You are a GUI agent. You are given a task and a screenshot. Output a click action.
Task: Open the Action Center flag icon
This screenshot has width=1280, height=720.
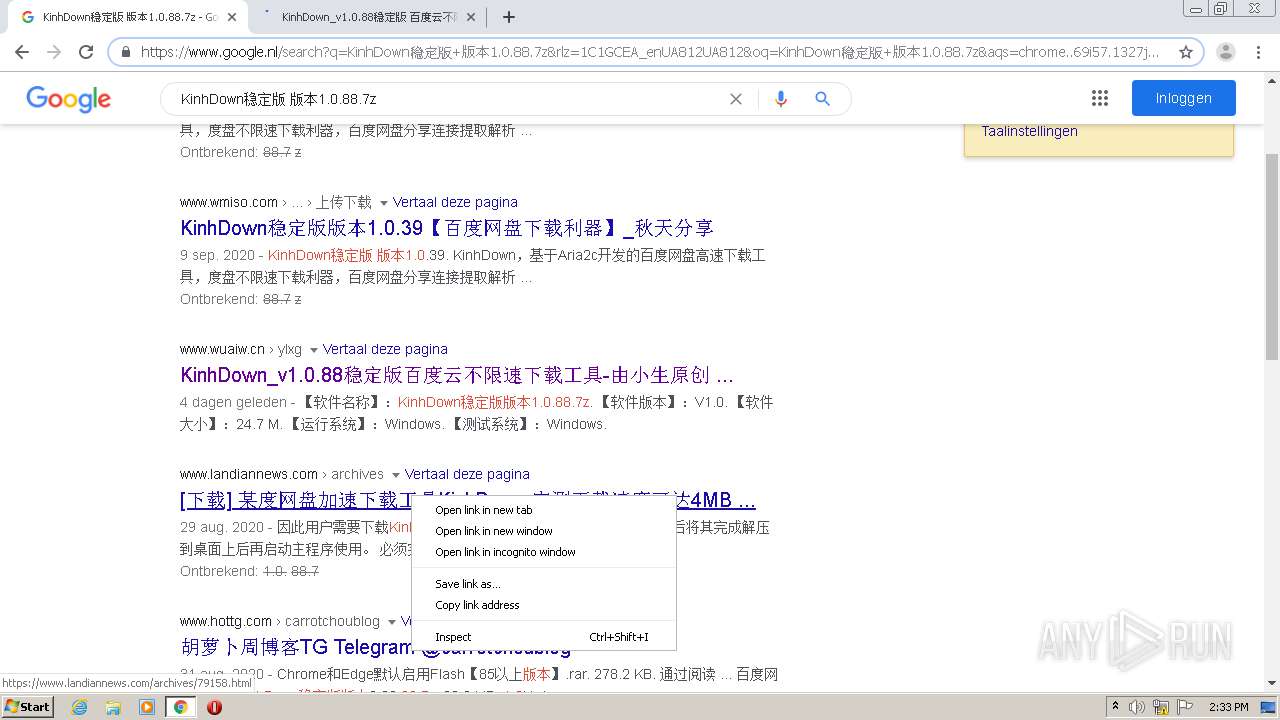1186,707
